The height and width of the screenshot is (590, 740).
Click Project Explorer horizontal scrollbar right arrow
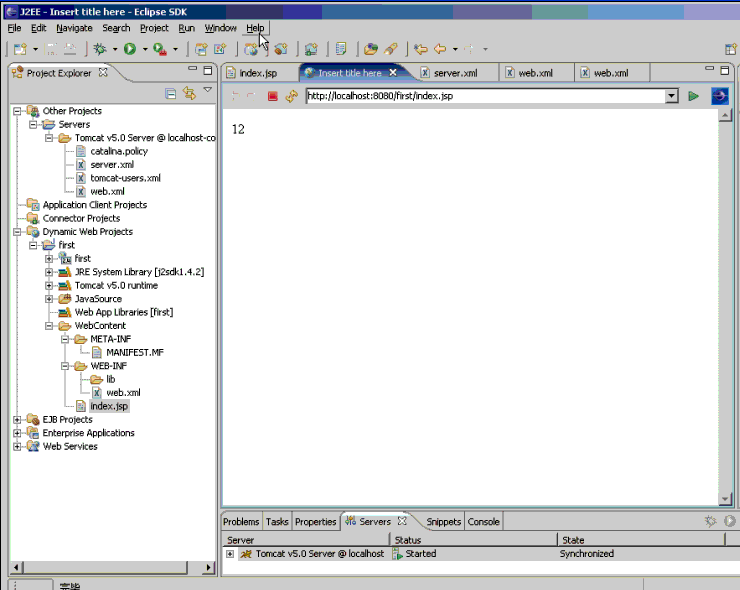[x=208, y=567]
